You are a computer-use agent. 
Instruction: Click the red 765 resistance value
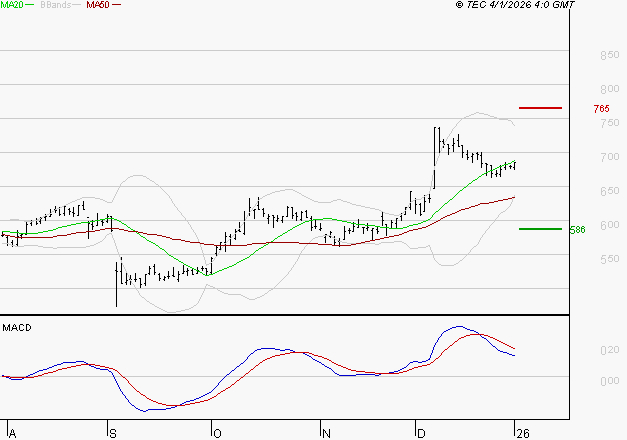pos(601,109)
